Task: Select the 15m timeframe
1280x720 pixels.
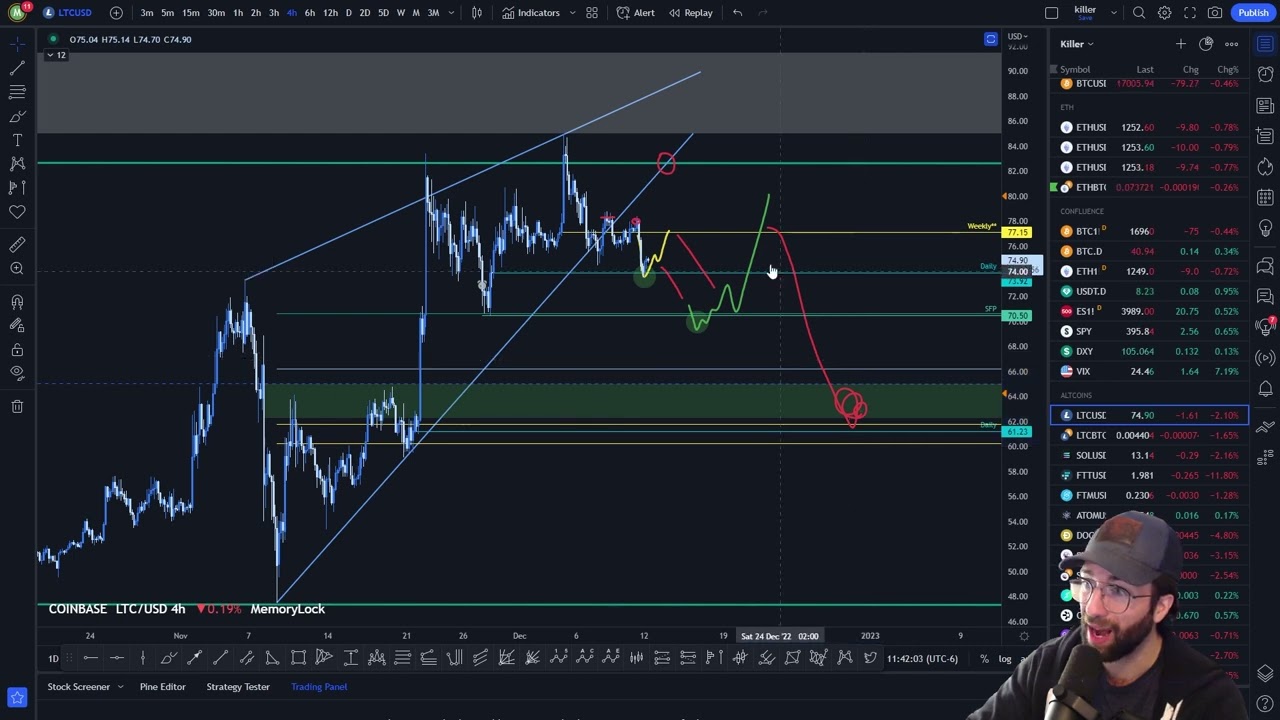Action: click(x=190, y=13)
